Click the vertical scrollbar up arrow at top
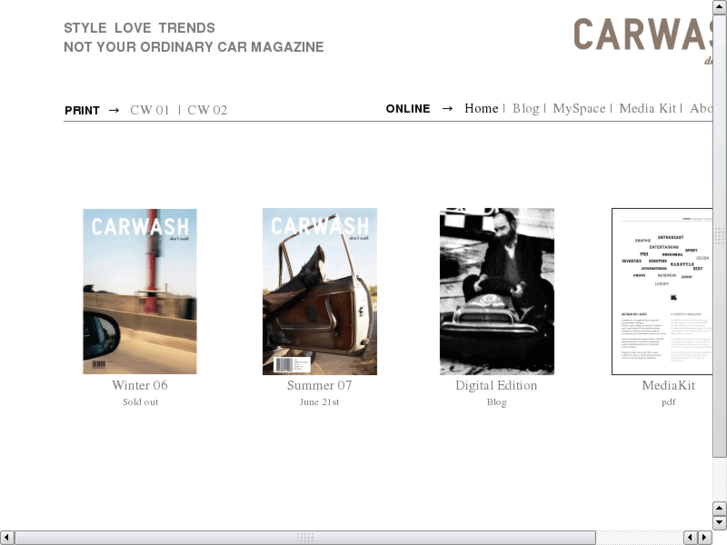Image resolution: width=727 pixels, height=545 pixels. (720, 6)
